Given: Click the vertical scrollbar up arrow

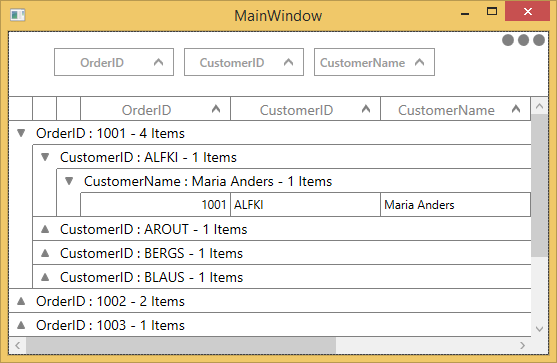Looking at the screenshot, I should (x=539, y=106).
